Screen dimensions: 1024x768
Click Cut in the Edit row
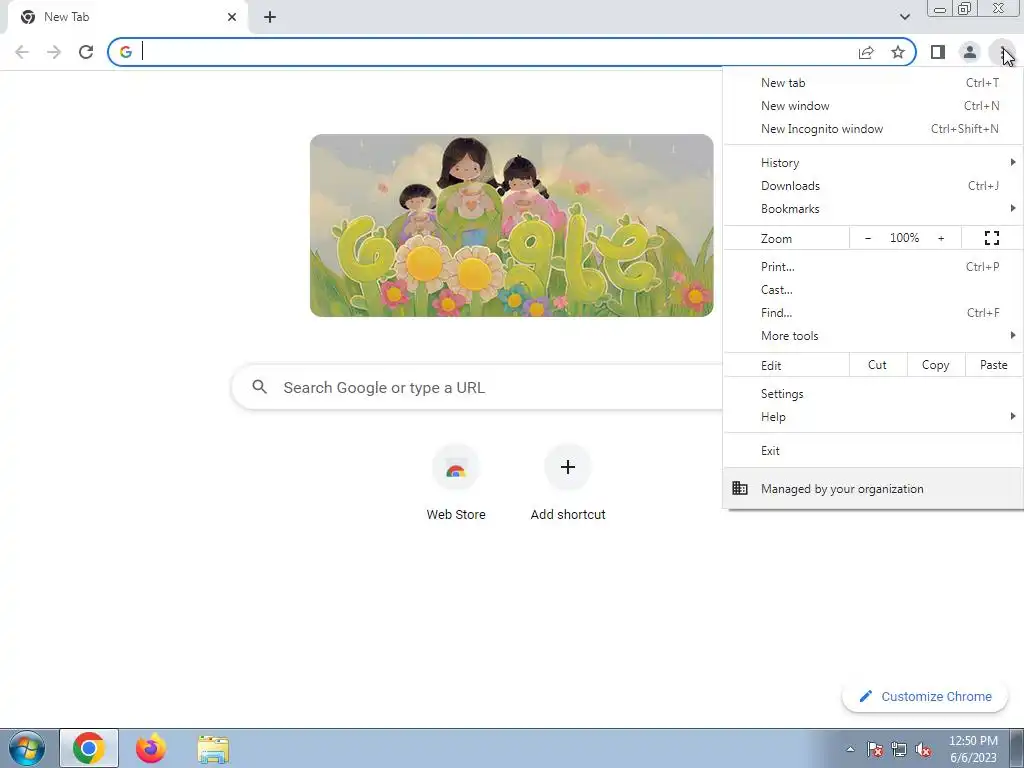[878, 365]
